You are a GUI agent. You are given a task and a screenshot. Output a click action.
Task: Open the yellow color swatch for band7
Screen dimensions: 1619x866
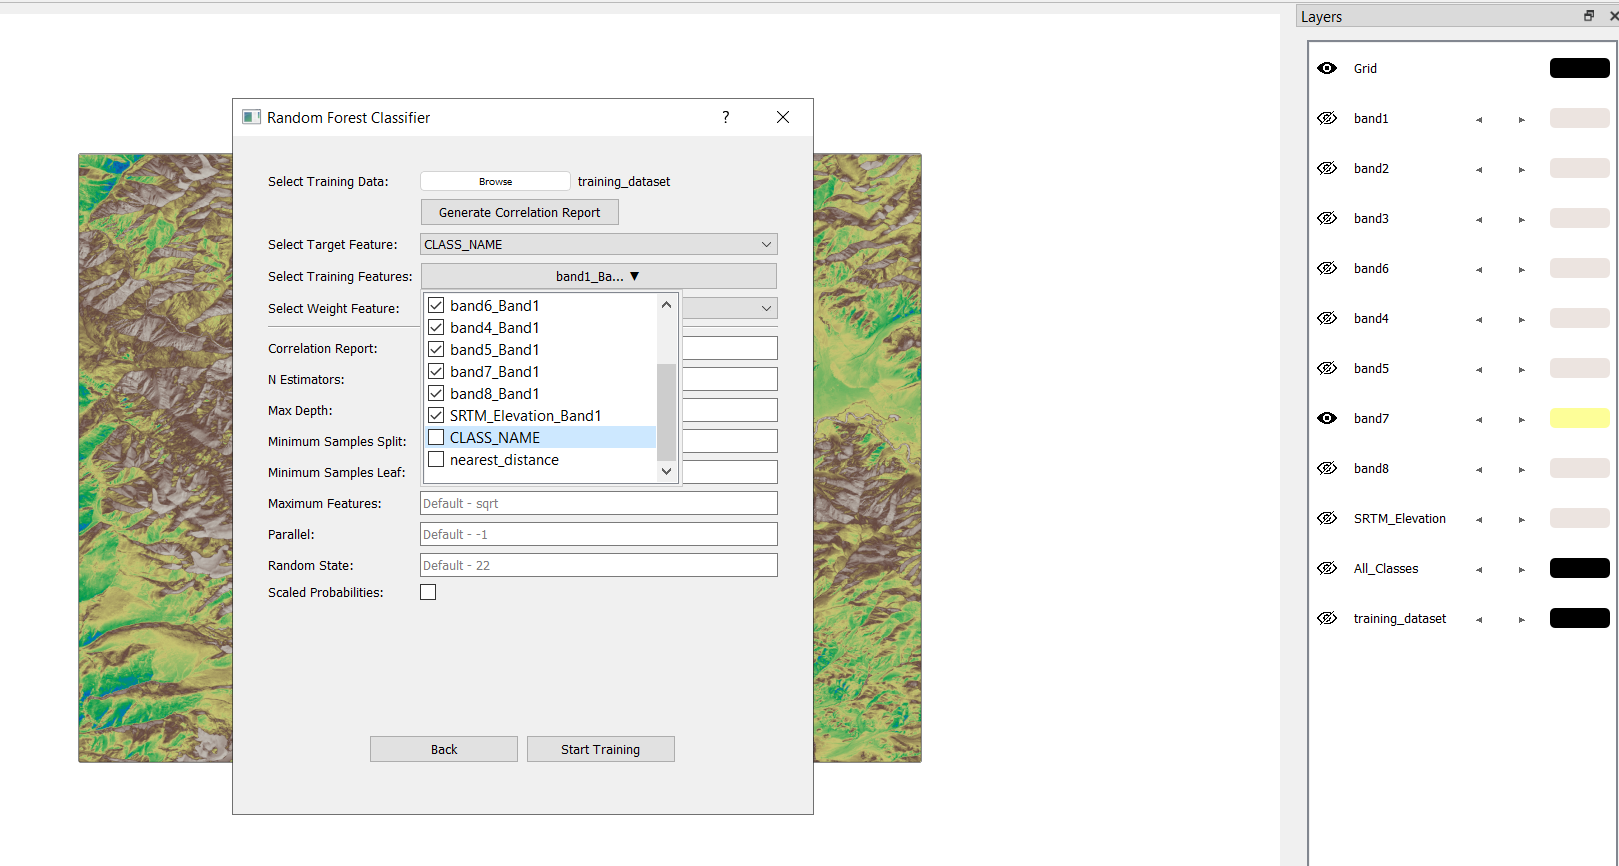tap(1579, 418)
